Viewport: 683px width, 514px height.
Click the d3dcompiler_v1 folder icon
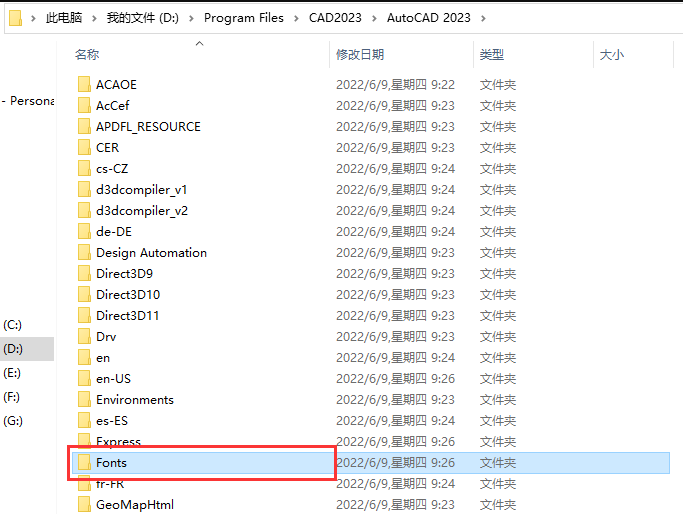(84, 189)
